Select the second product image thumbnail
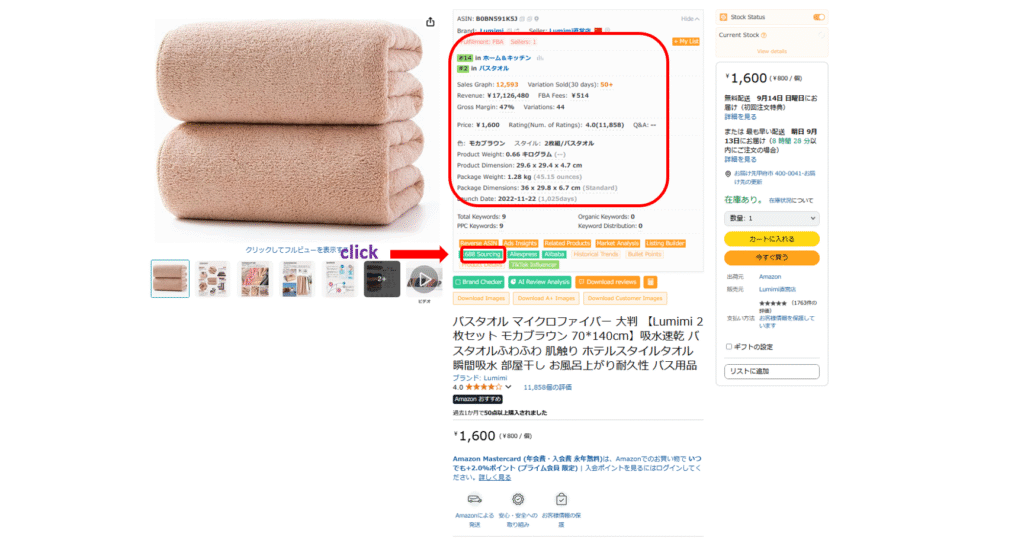This screenshot has height=543, width=1024. (x=213, y=279)
